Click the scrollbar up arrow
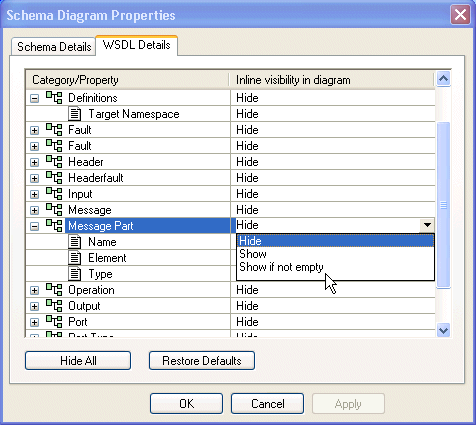The width and height of the screenshot is (476, 425). [x=443, y=79]
